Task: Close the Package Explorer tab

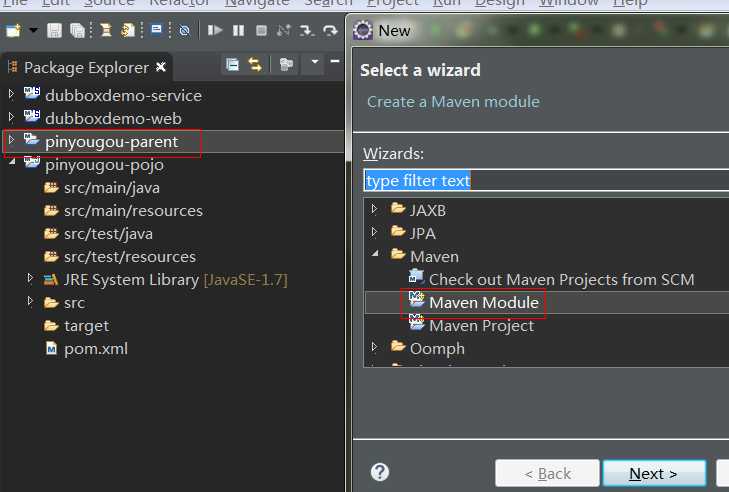Action: click(x=161, y=67)
